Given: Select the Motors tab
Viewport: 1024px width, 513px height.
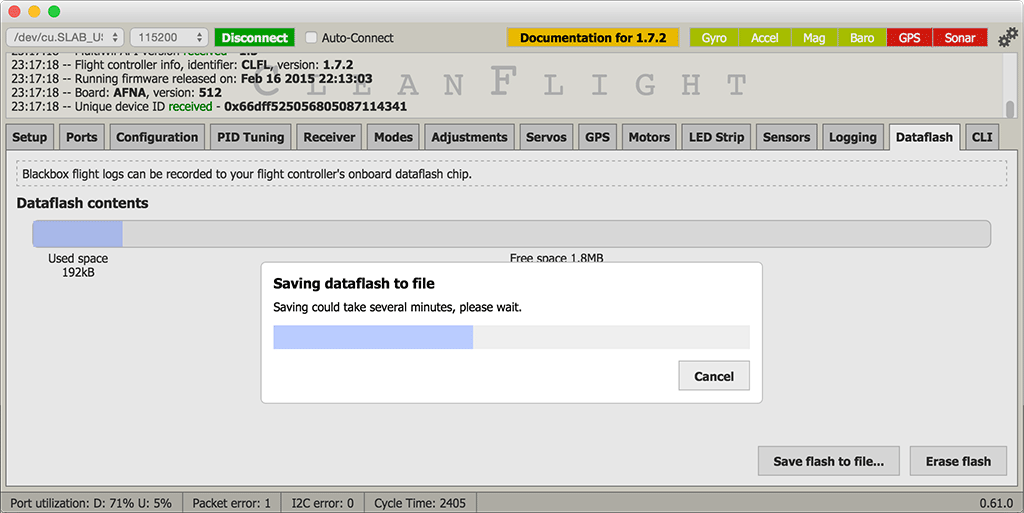Looking at the screenshot, I should (x=649, y=137).
